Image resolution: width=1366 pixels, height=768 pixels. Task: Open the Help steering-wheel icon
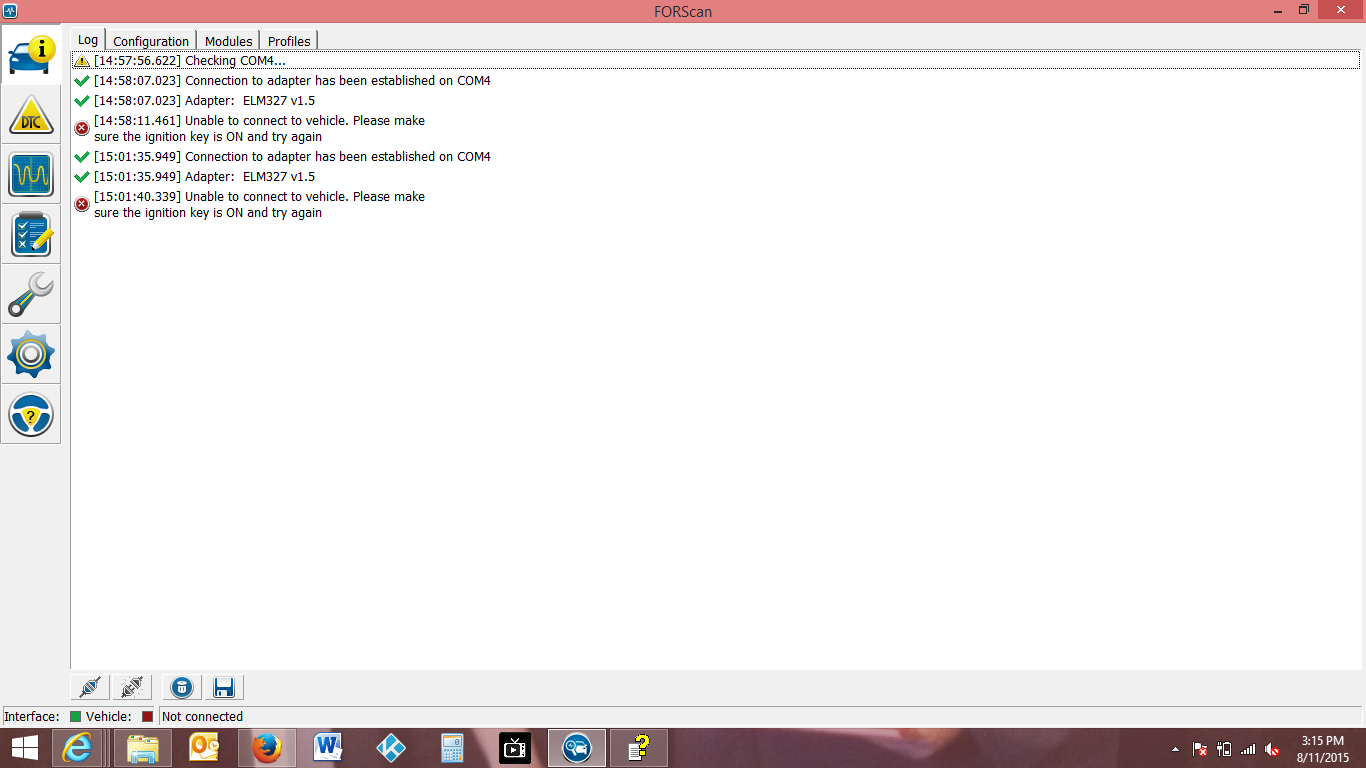coord(30,414)
